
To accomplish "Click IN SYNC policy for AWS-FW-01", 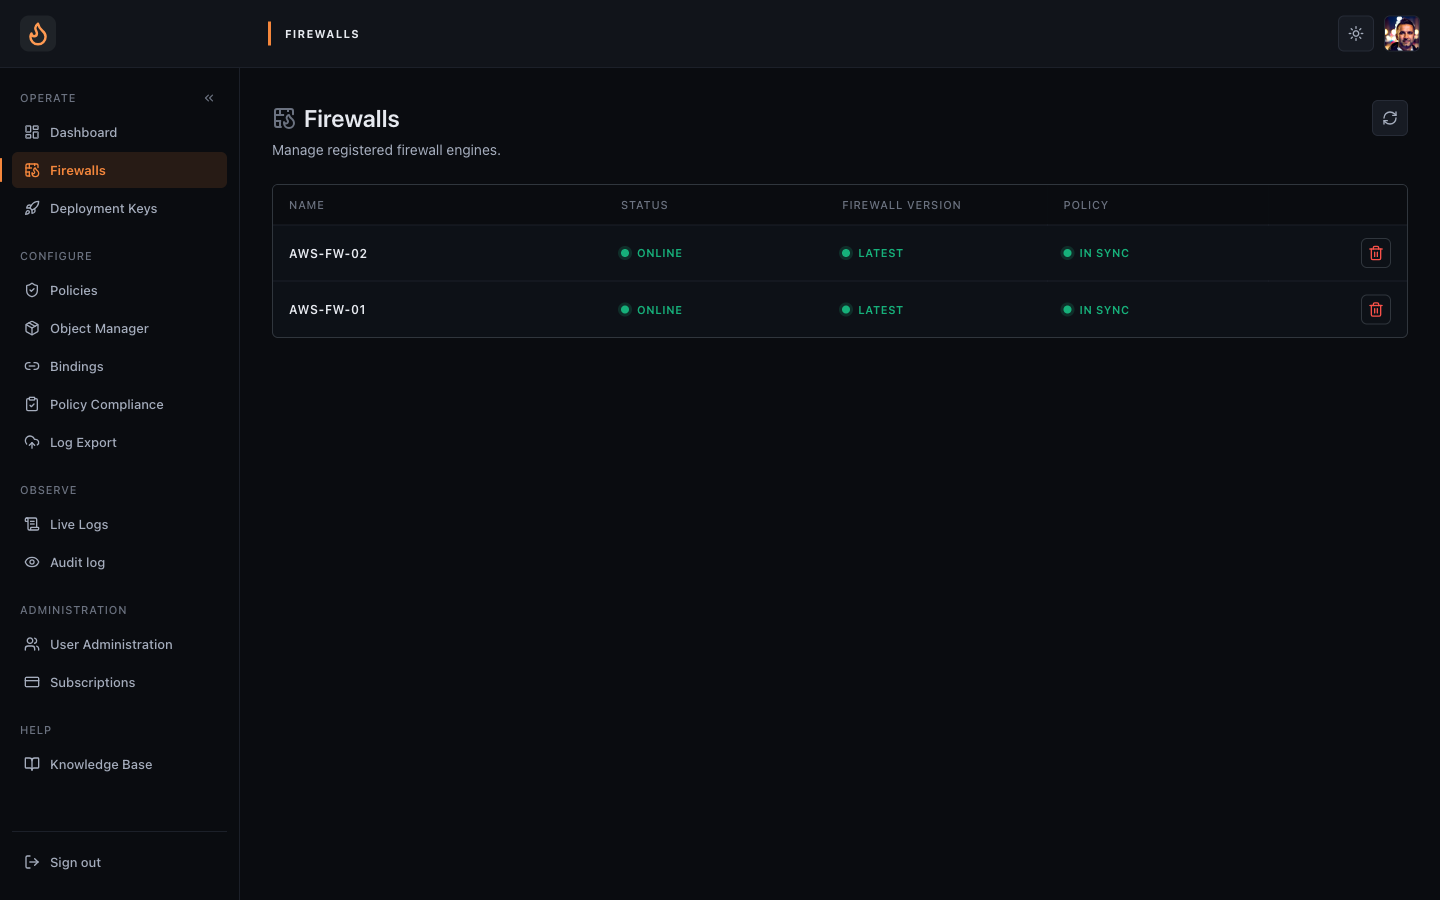I will (1095, 310).
